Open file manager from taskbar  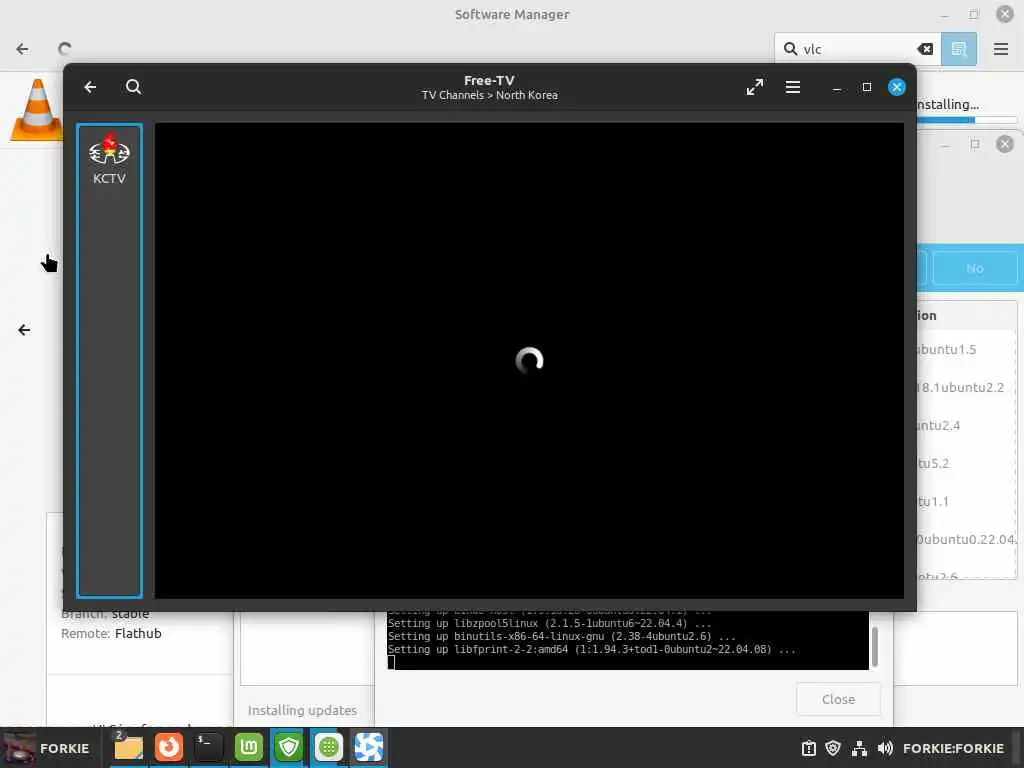[128, 748]
